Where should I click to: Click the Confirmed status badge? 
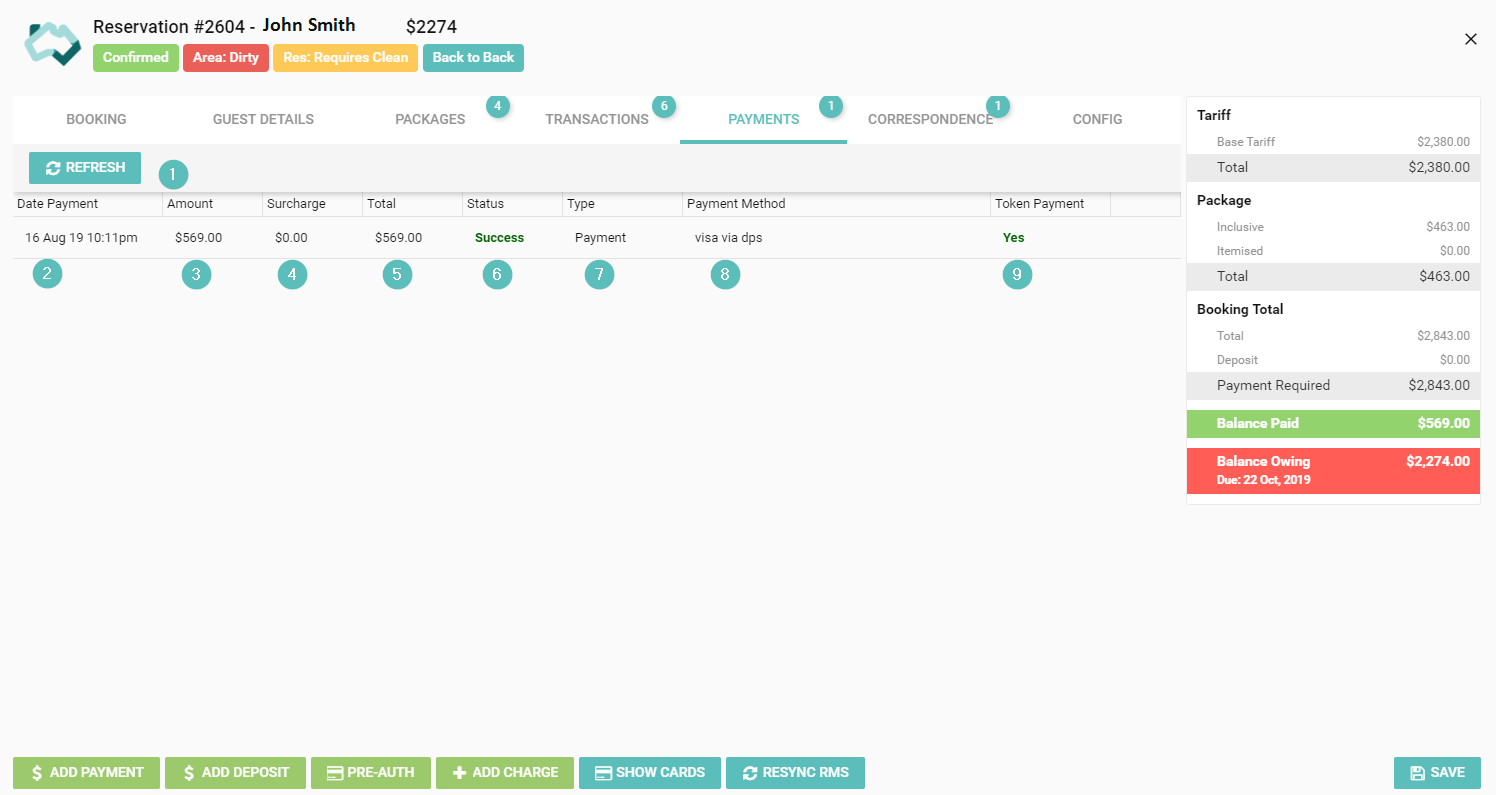pos(135,58)
